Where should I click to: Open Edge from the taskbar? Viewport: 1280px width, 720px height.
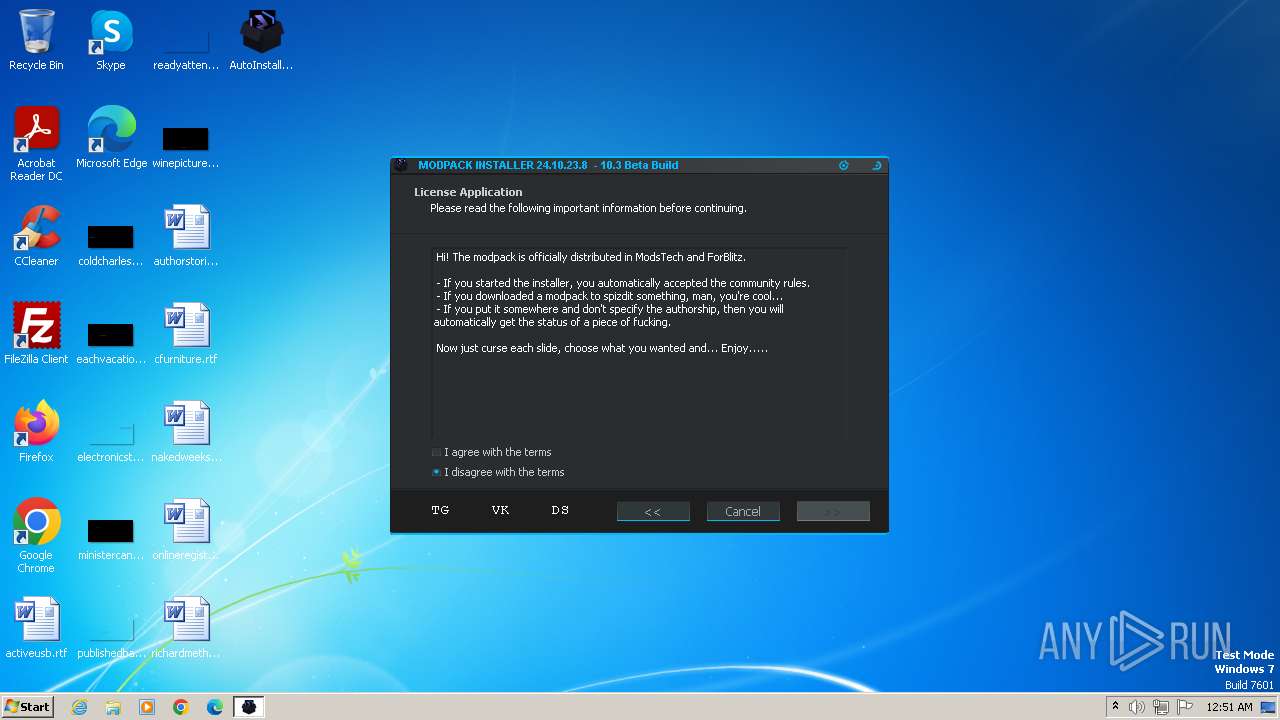215,707
